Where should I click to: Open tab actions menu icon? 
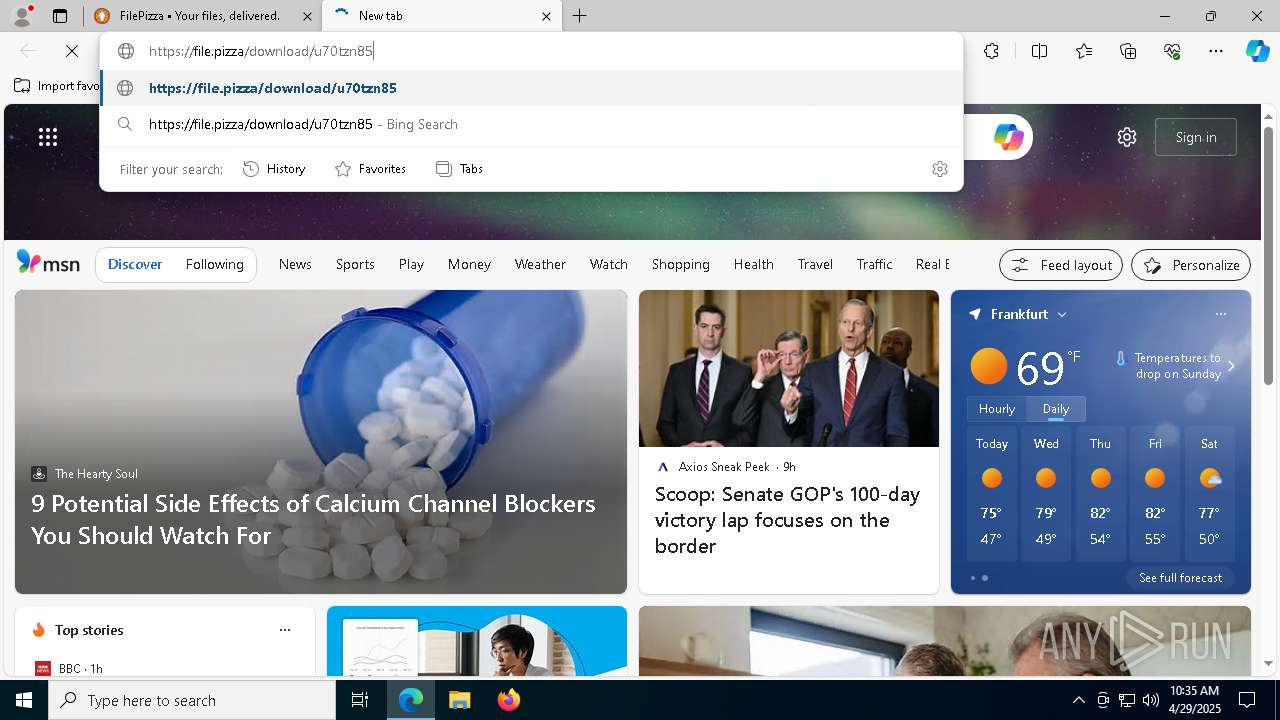[60, 16]
